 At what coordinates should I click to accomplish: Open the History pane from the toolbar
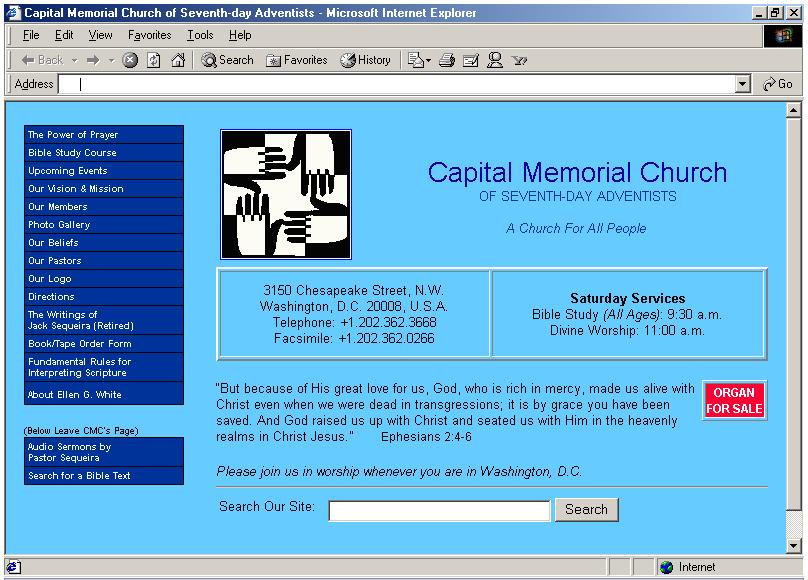click(365, 60)
